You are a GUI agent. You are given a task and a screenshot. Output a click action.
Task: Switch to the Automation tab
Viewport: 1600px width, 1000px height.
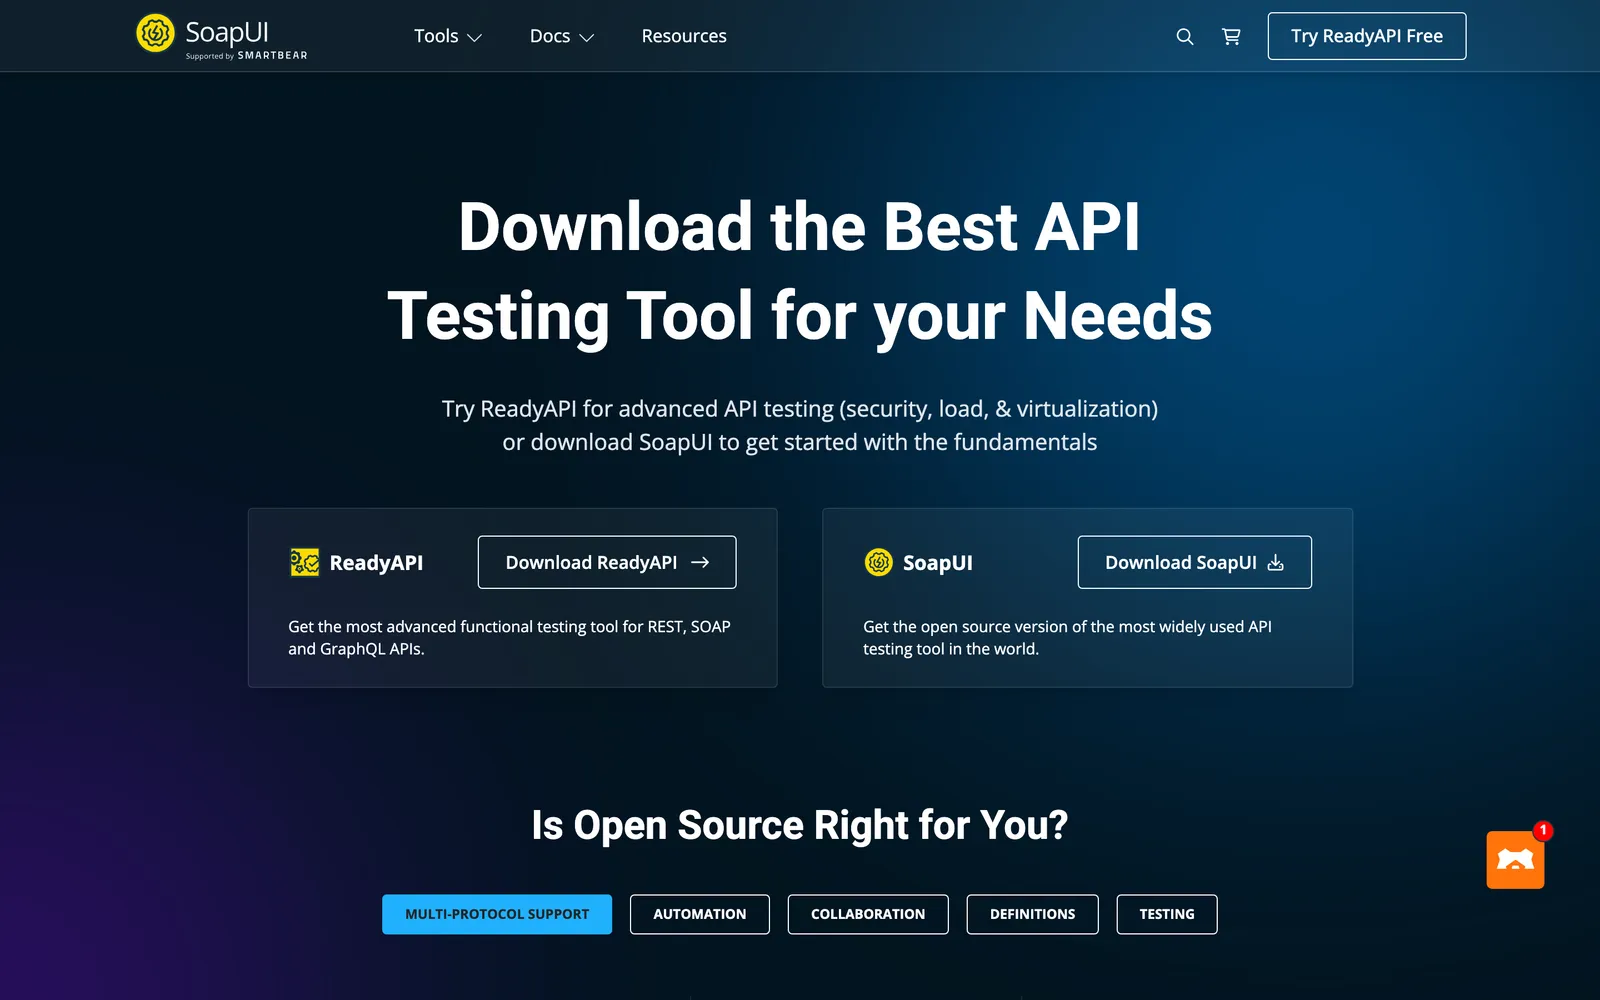tap(700, 914)
